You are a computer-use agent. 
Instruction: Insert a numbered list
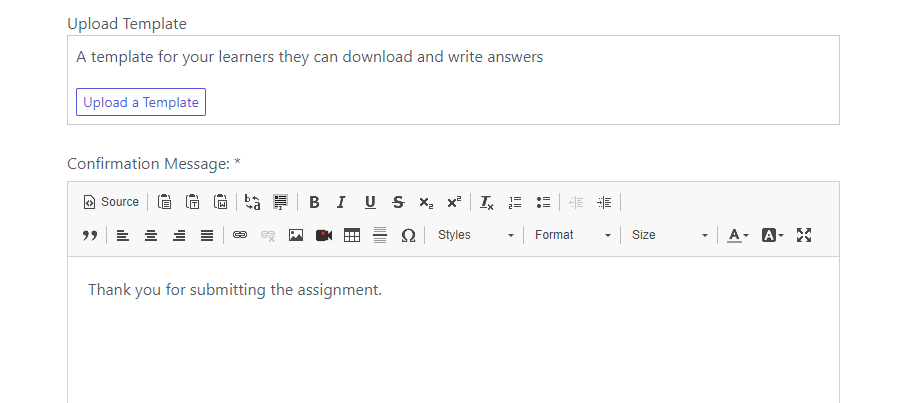tap(515, 202)
